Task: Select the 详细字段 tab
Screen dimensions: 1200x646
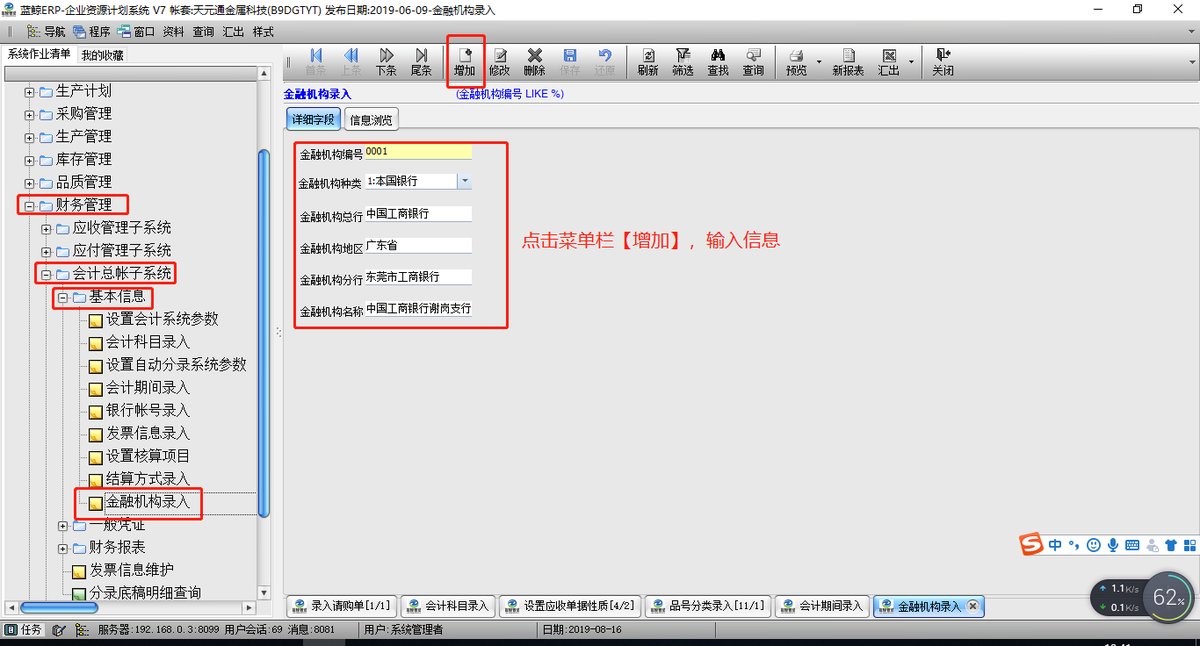Action: coord(314,120)
